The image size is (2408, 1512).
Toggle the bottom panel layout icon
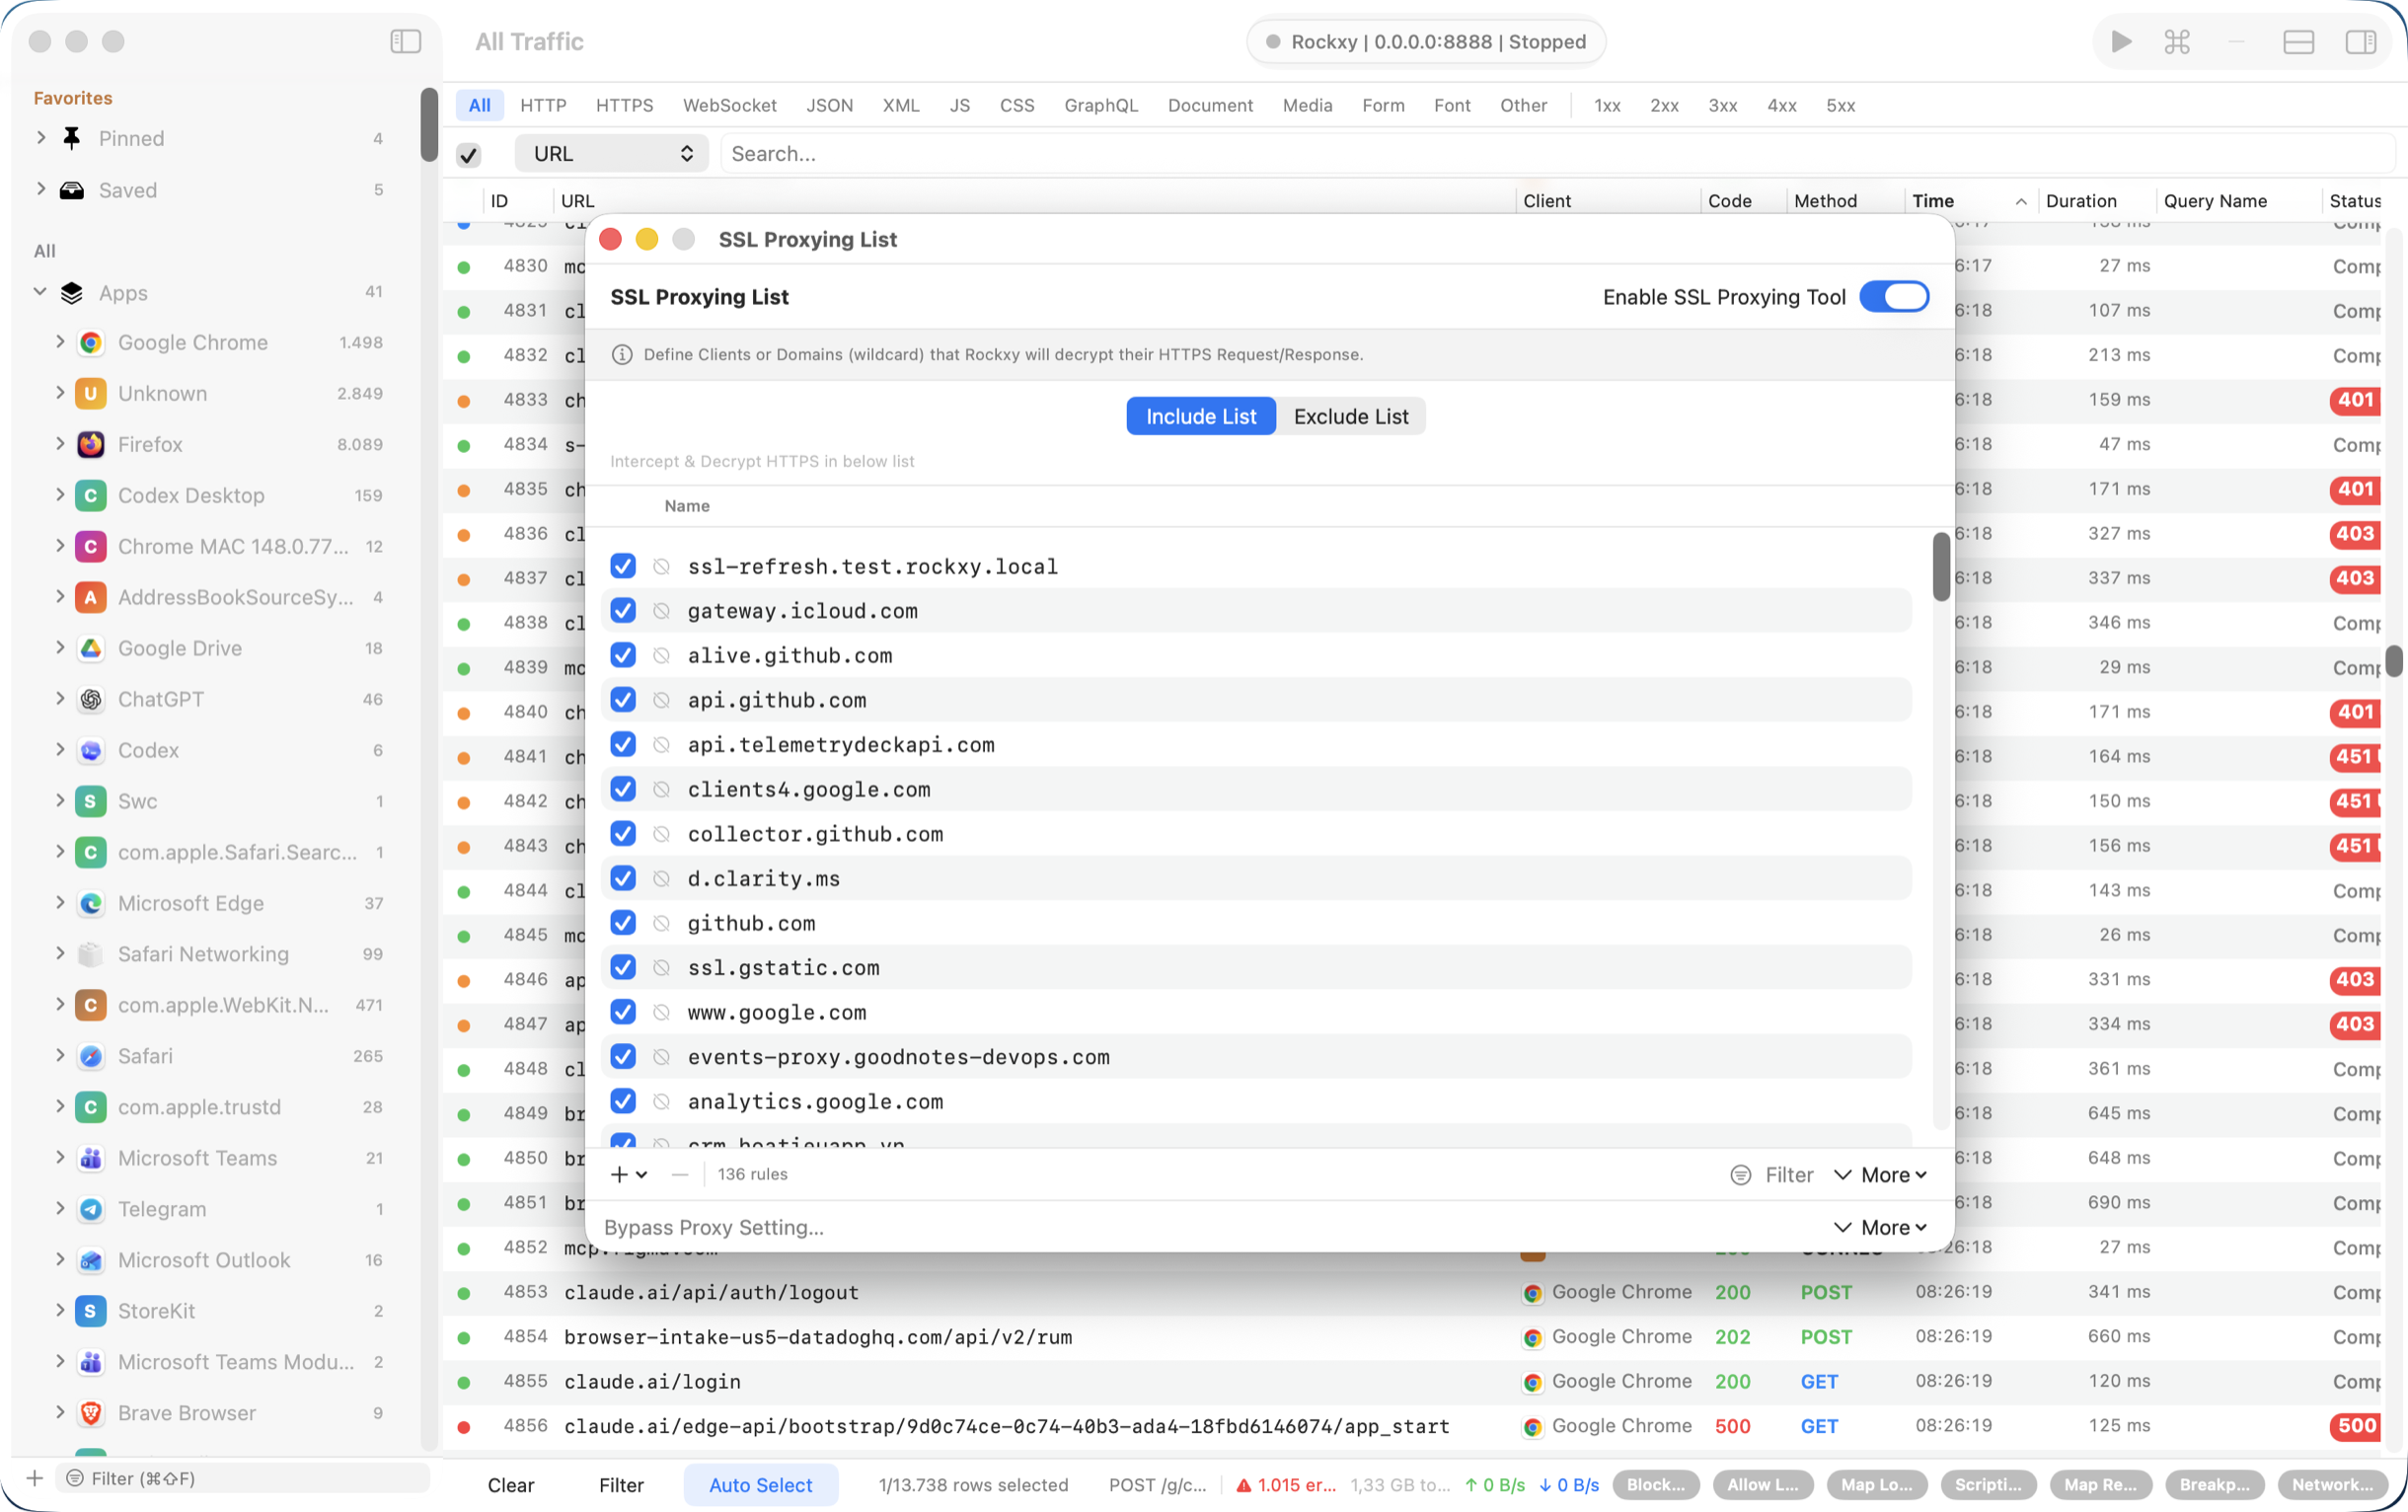(2298, 41)
